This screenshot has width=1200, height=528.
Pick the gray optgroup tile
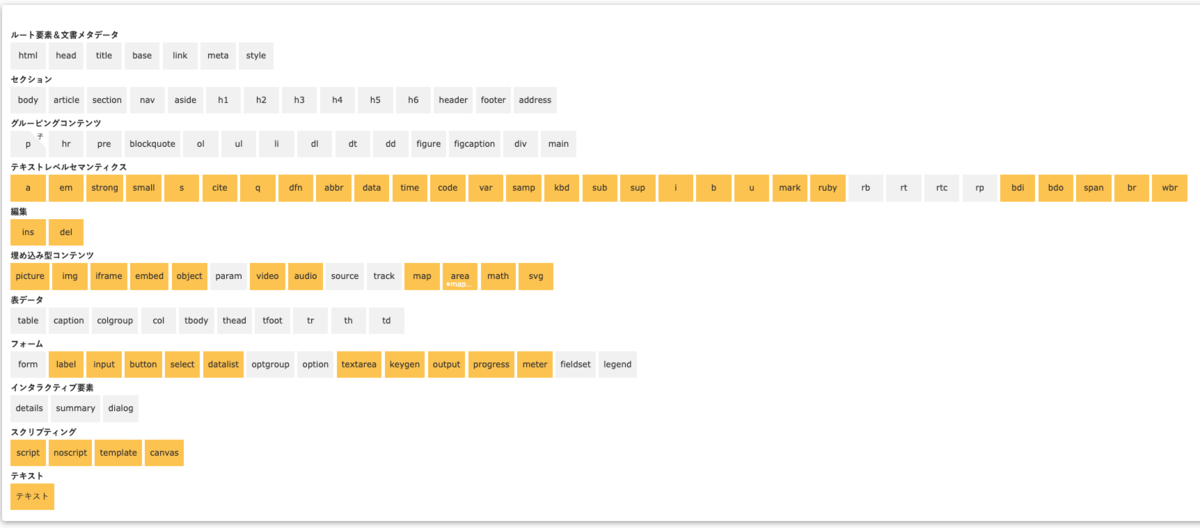point(270,364)
